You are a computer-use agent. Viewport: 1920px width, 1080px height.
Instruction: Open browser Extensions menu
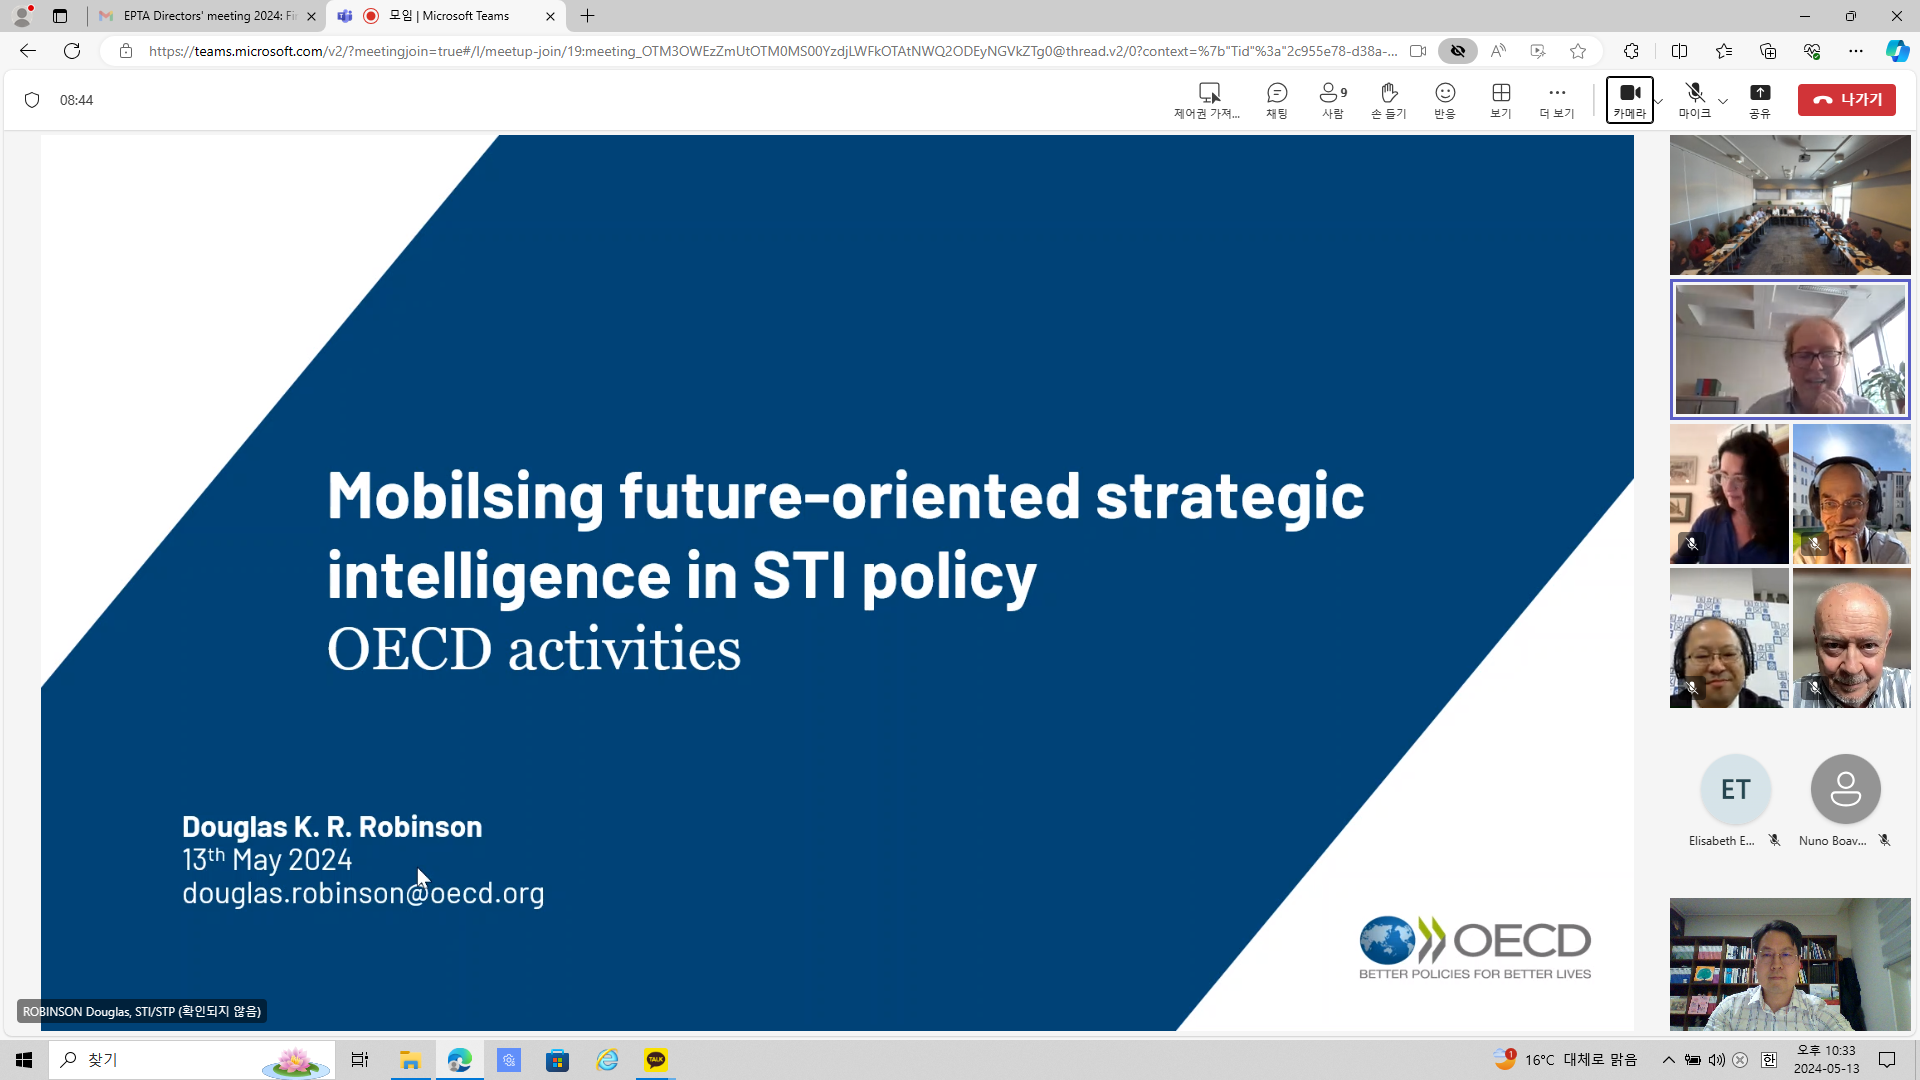1631,51
